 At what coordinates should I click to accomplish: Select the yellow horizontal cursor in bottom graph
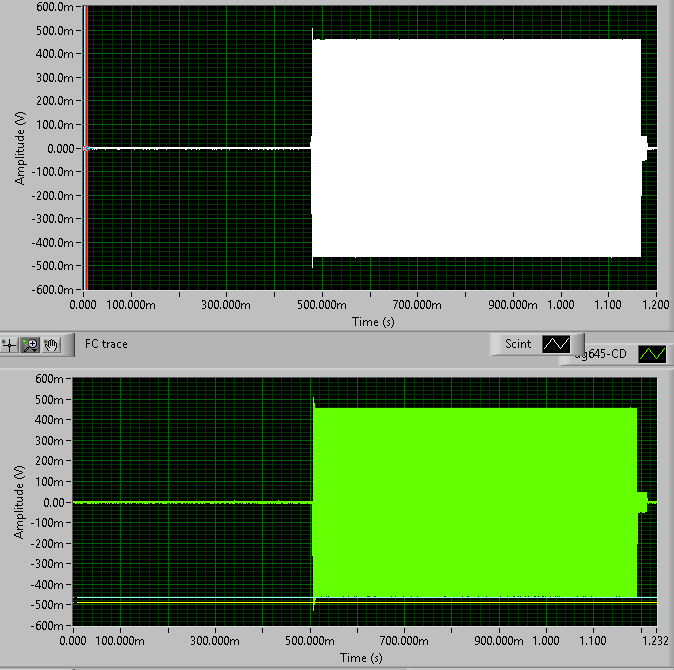[365, 603]
